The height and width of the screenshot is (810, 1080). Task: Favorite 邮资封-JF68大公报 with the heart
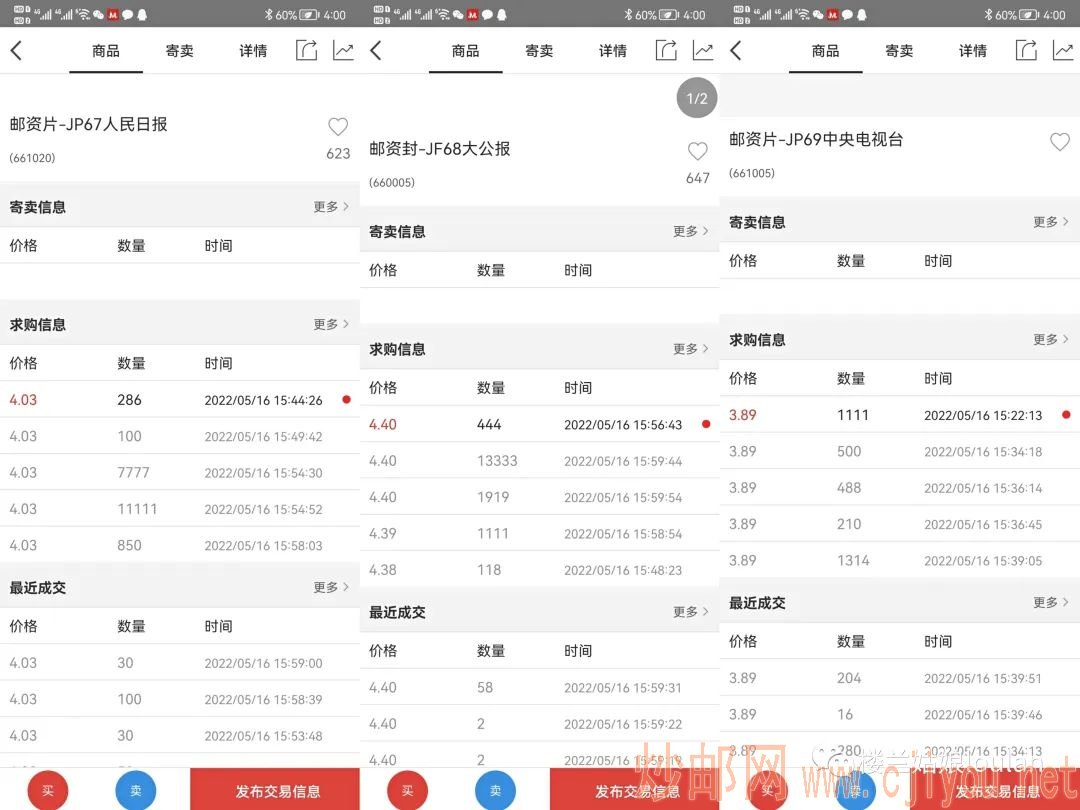pos(698,151)
